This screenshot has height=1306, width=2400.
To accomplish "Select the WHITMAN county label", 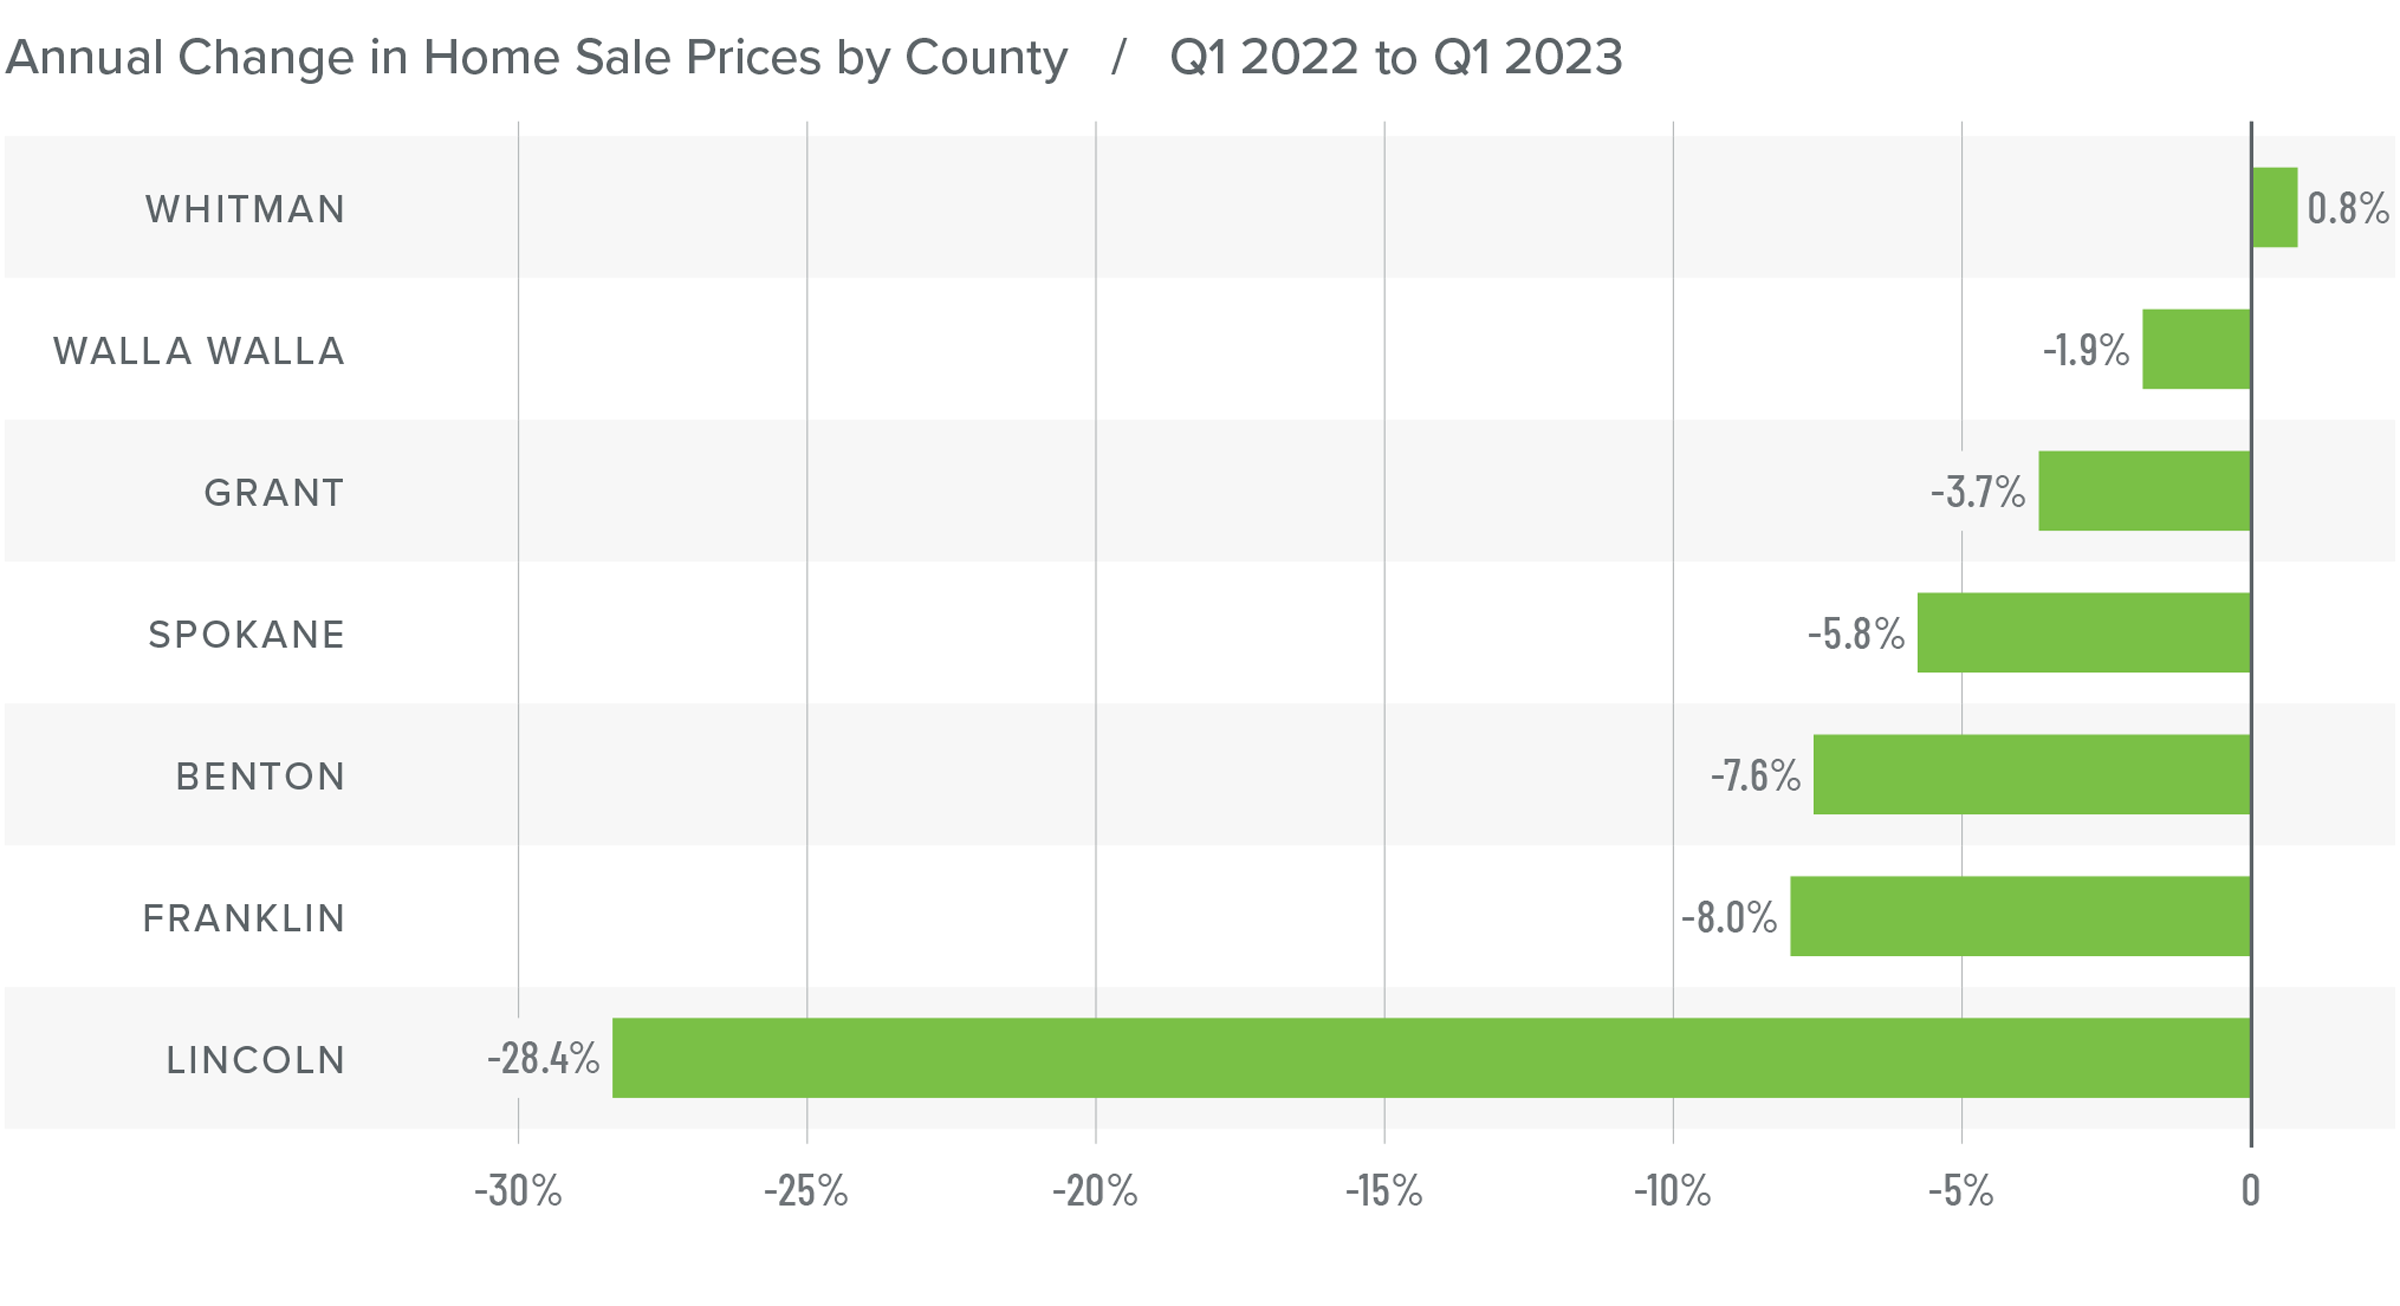I will [x=245, y=209].
